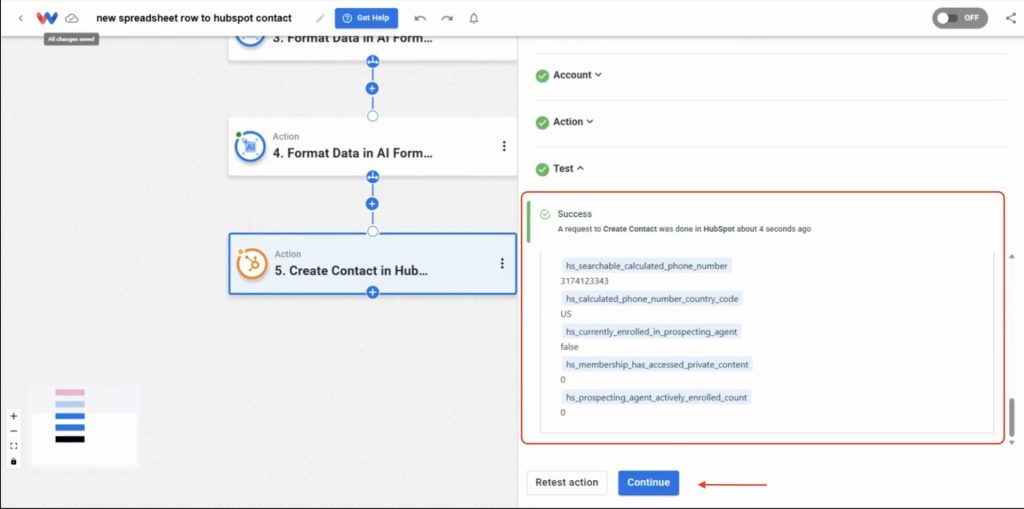Add a step below Create Contact in HubSpot

point(372,292)
